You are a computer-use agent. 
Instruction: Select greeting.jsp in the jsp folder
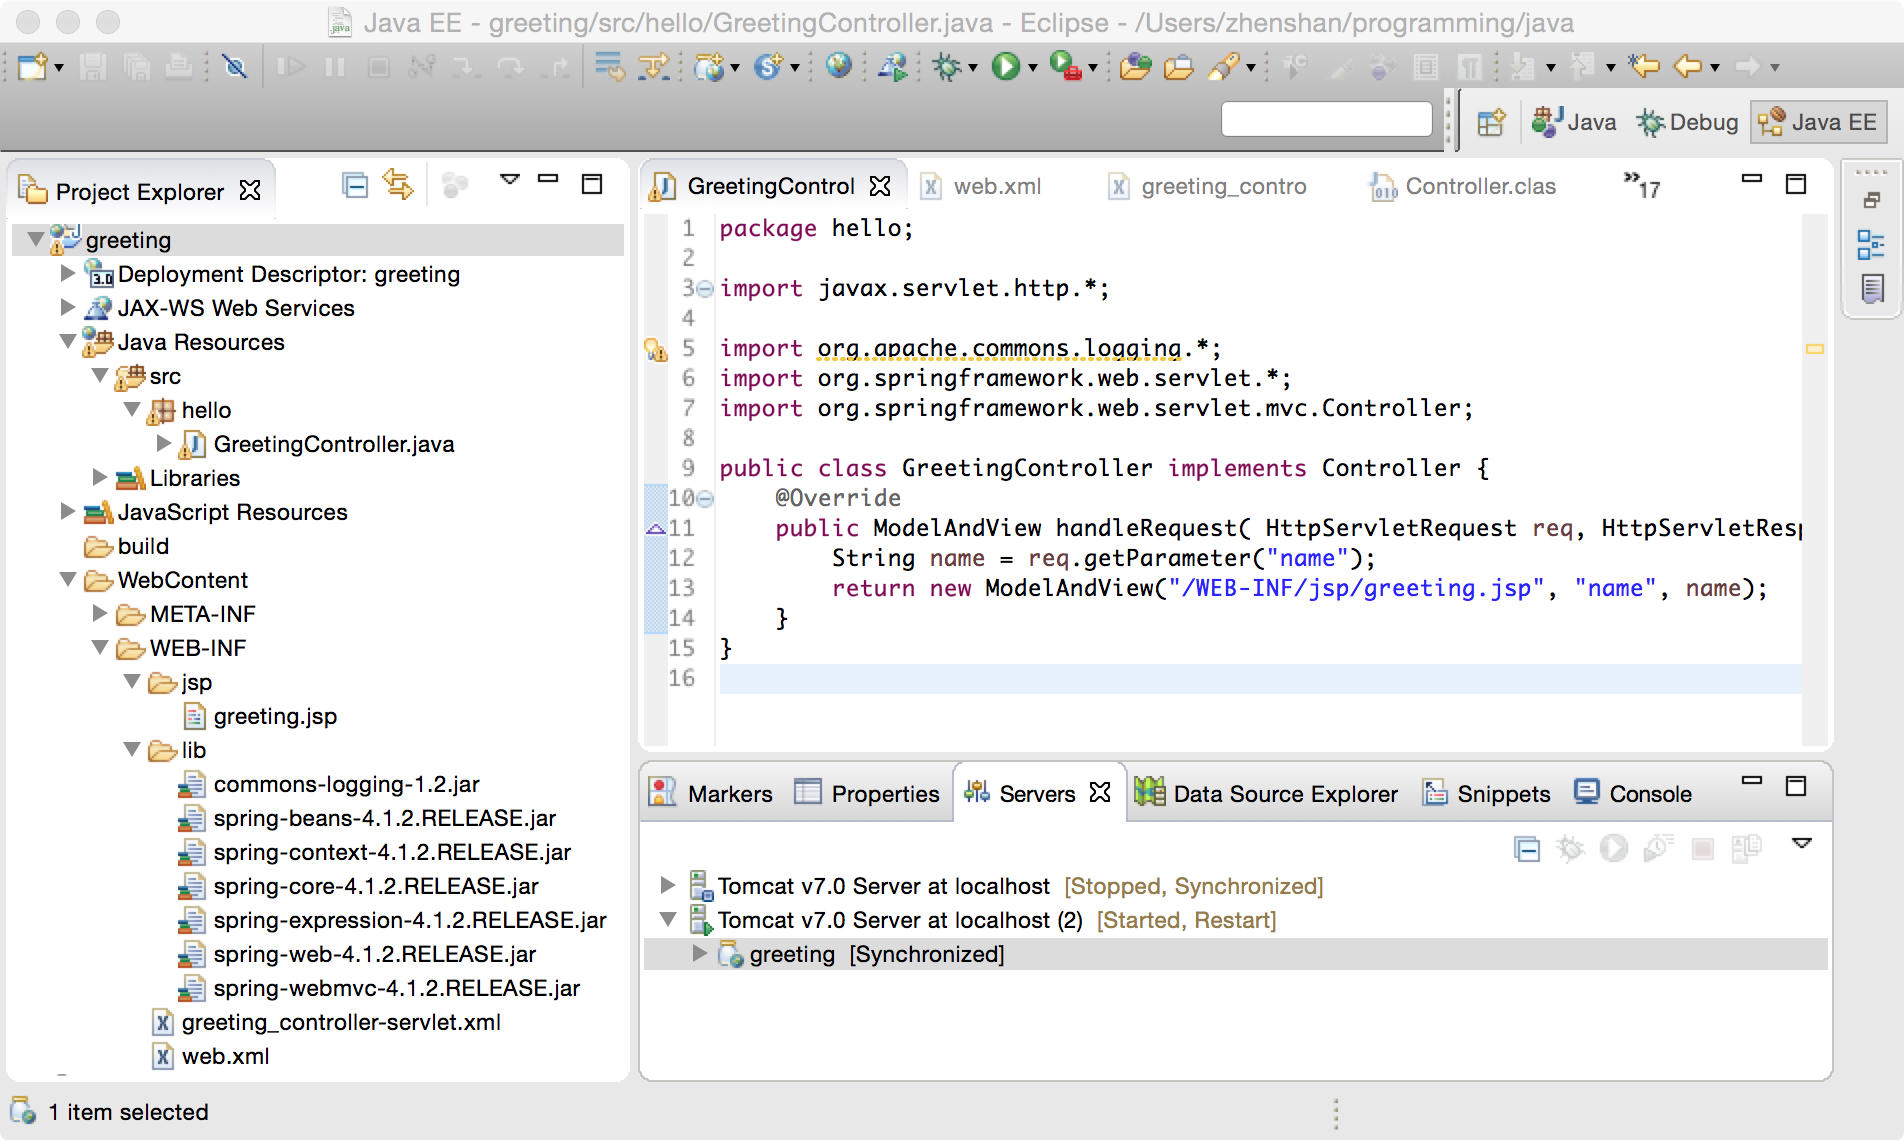[275, 715]
